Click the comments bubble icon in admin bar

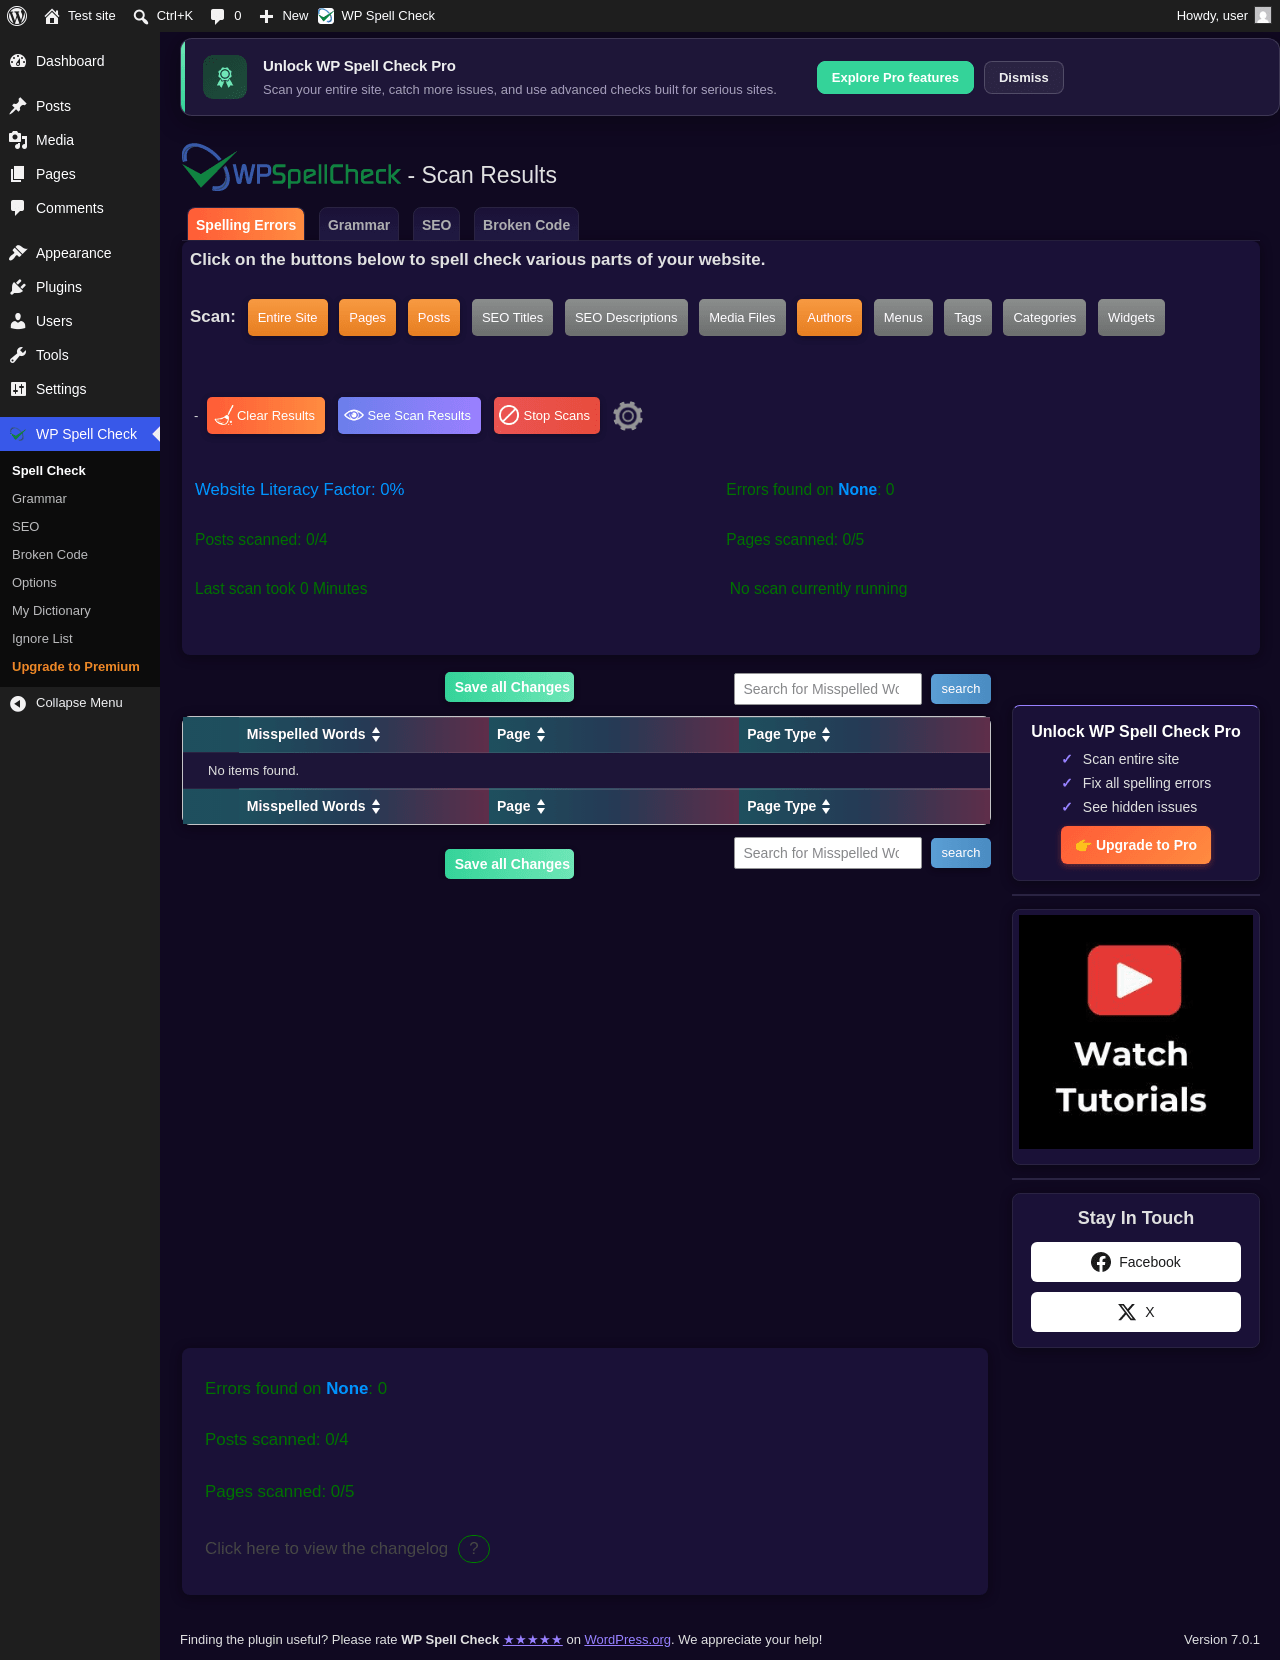(x=217, y=16)
